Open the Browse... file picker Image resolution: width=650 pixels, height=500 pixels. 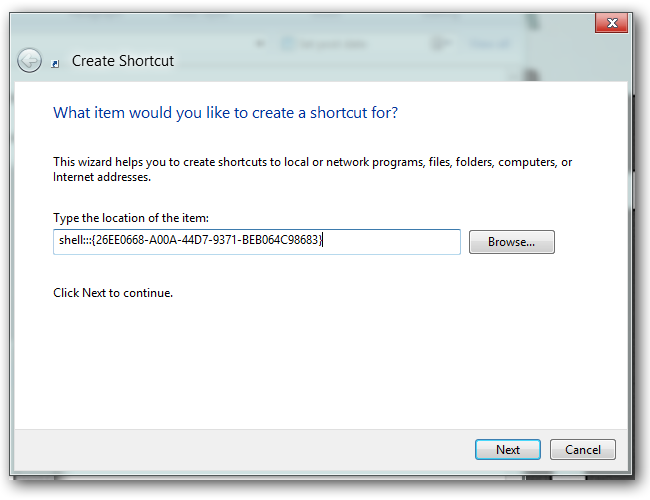(511, 242)
